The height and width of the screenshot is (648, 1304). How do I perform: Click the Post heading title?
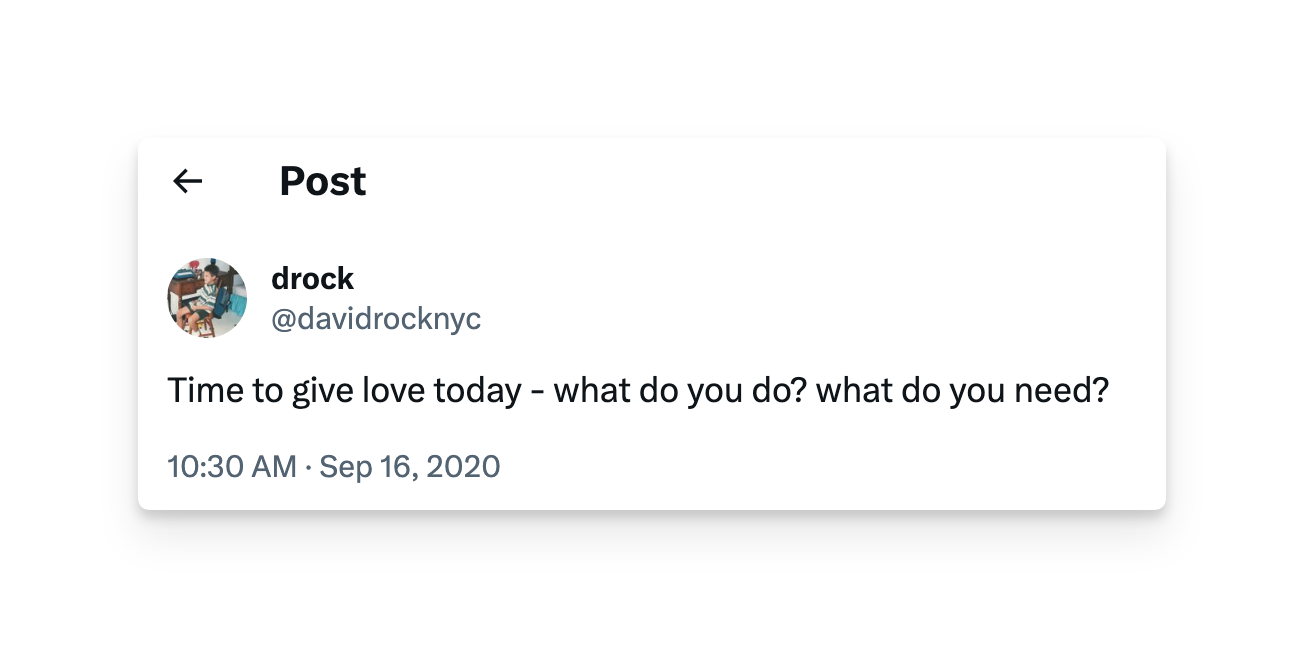(323, 181)
